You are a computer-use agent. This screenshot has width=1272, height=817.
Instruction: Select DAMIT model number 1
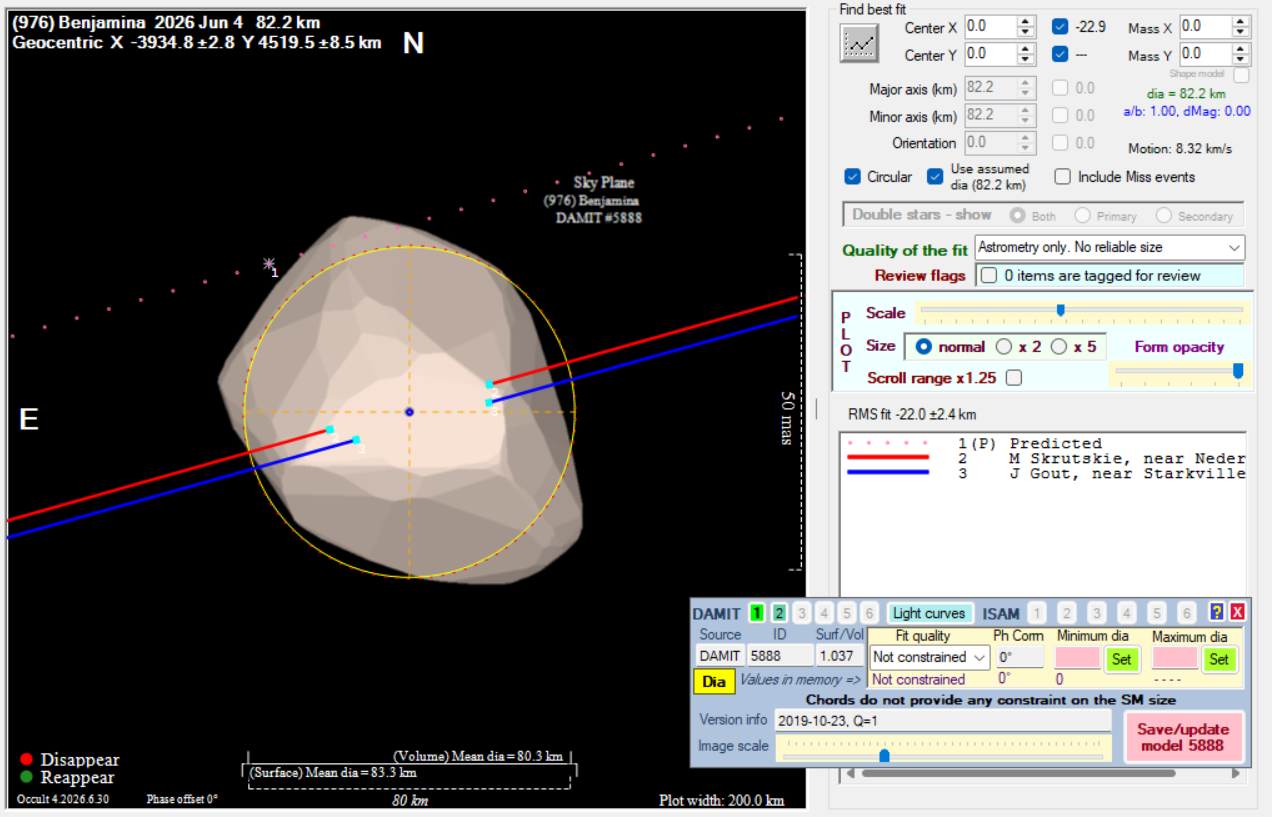click(757, 613)
